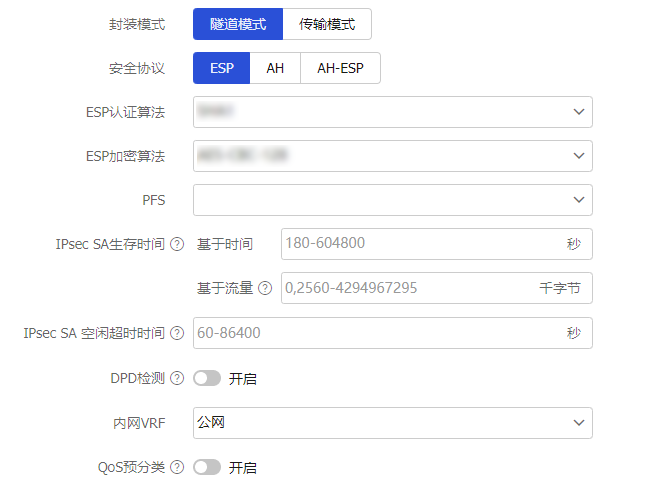The width and height of the screenshot is (652, 481).
Task: Click the 开启 label next to DPD检测
Action: pos(243,379)
